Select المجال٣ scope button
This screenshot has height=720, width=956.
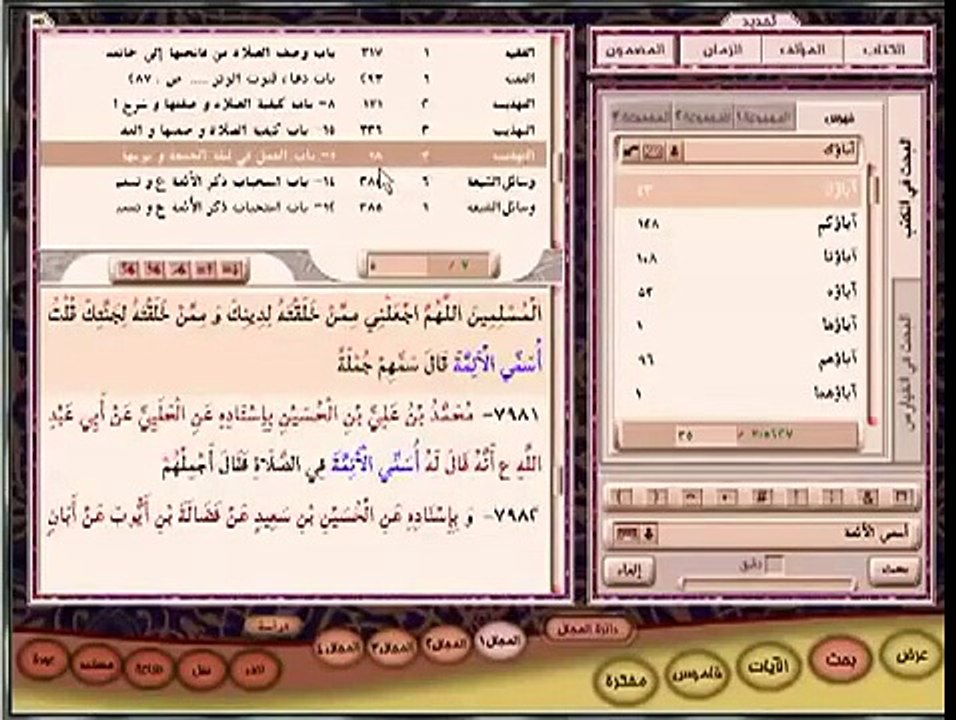point(392,647)
